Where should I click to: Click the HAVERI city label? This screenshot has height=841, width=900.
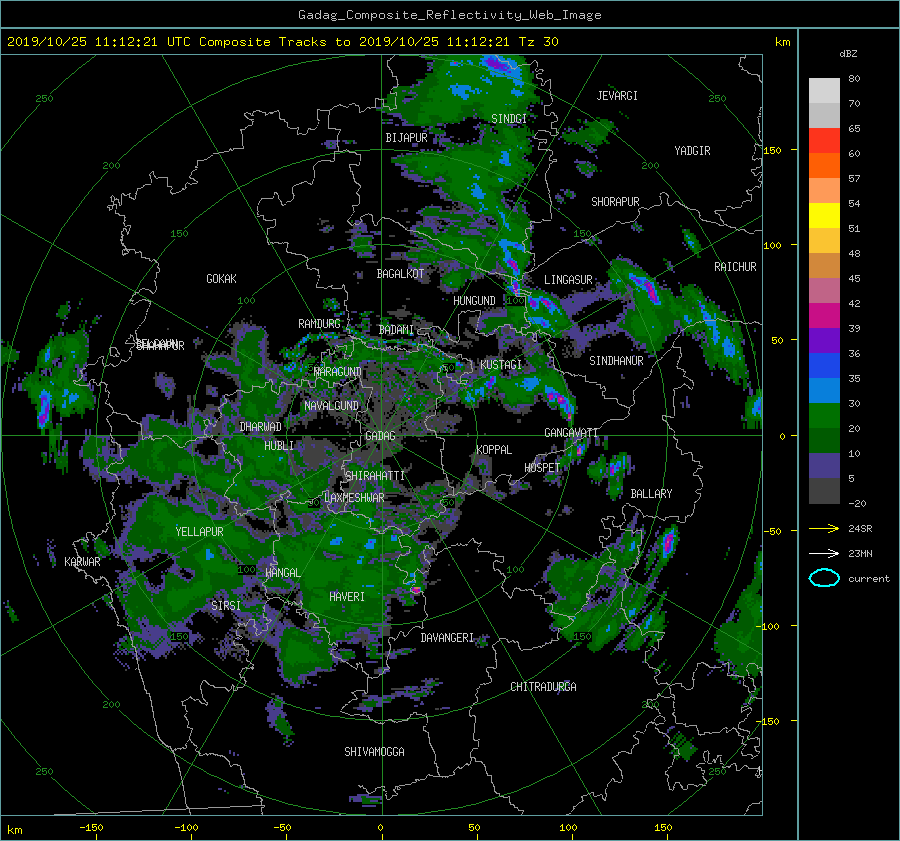pos(347,597)
